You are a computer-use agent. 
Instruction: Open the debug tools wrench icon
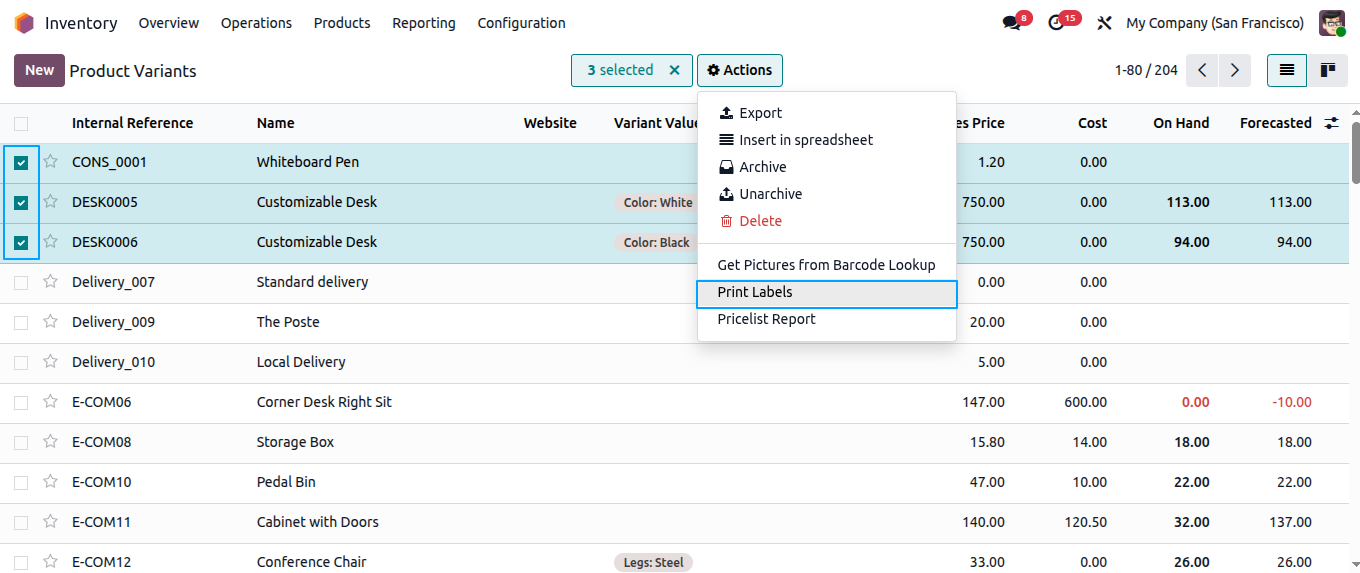pyautogui.click(x=1104, y=23)
